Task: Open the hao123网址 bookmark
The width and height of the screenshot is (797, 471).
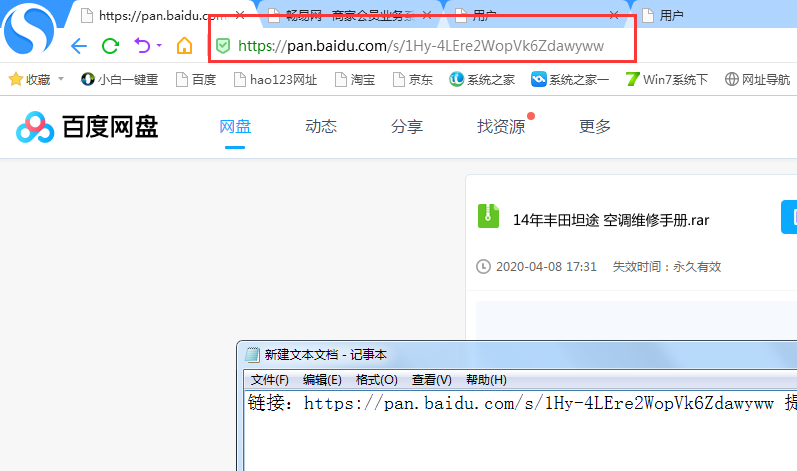Action: point(275,80)
